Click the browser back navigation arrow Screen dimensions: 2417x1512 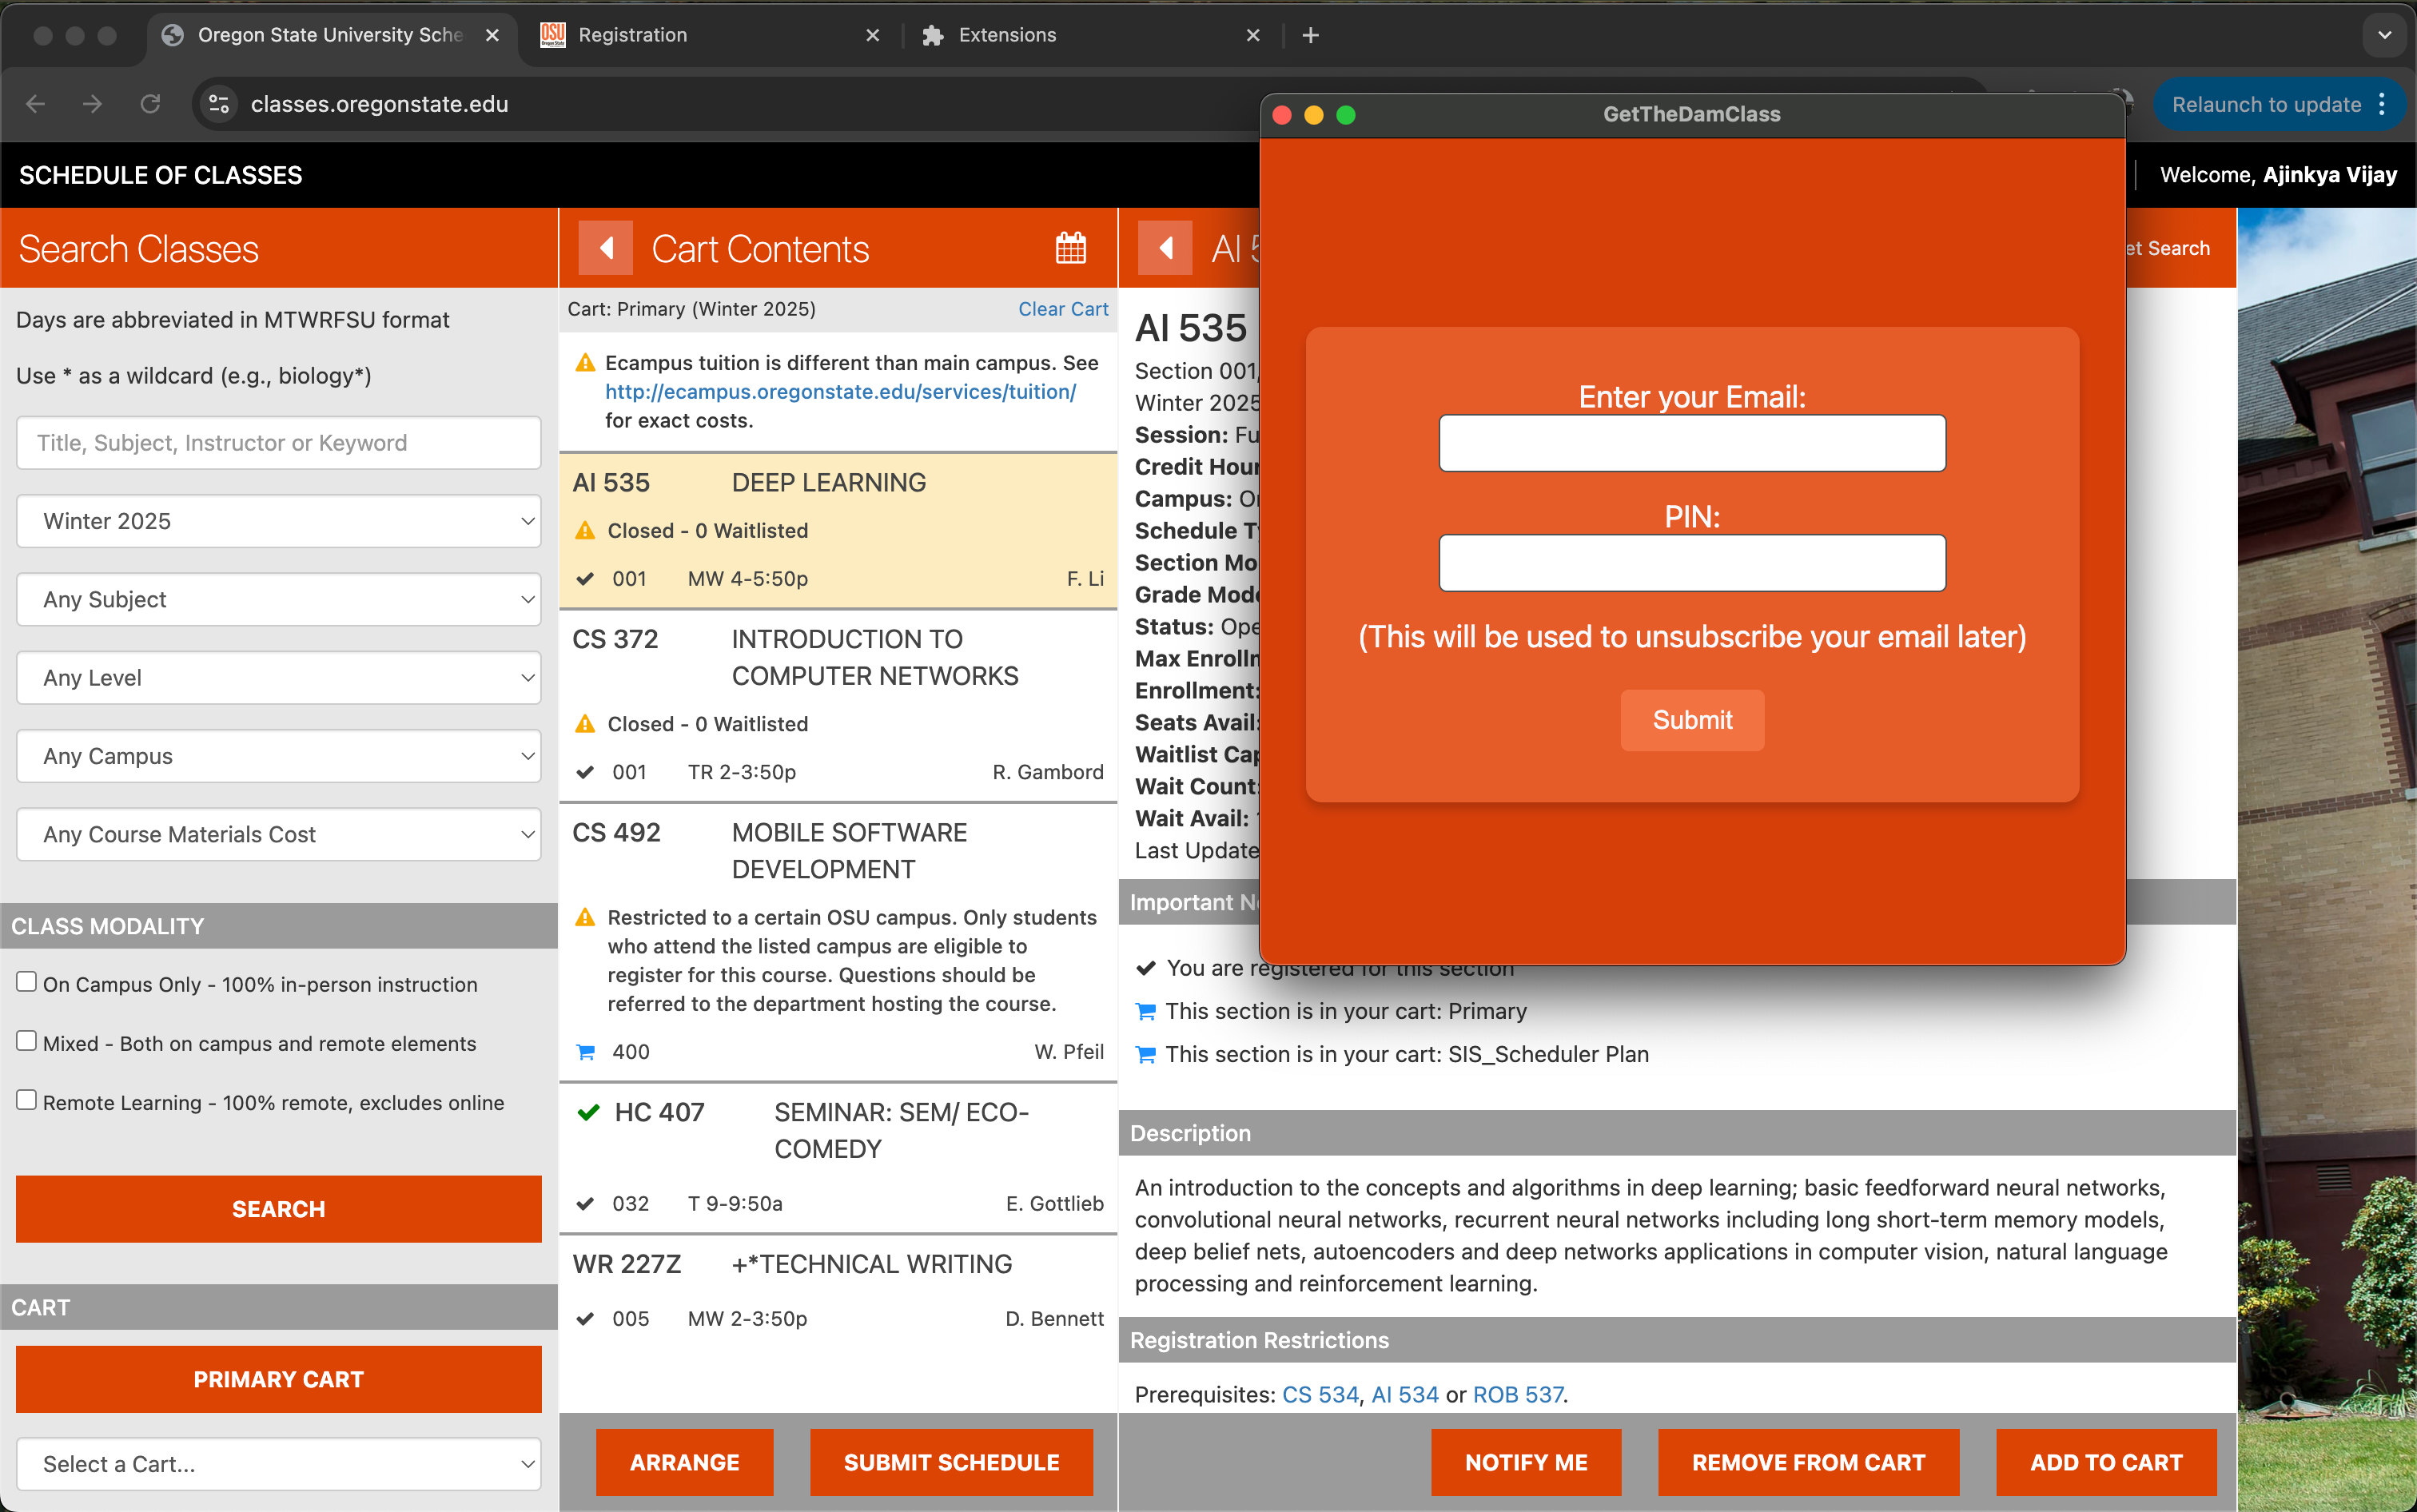pyautogui.click(x=36, y=104)
